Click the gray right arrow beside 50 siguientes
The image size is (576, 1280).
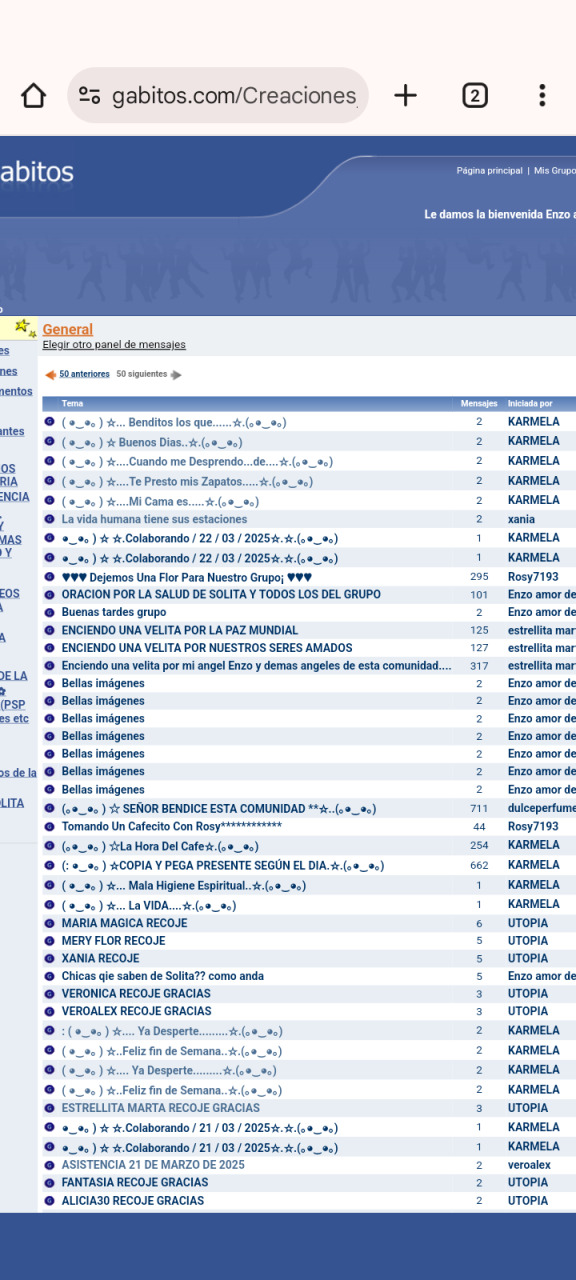tap(176, 375)
